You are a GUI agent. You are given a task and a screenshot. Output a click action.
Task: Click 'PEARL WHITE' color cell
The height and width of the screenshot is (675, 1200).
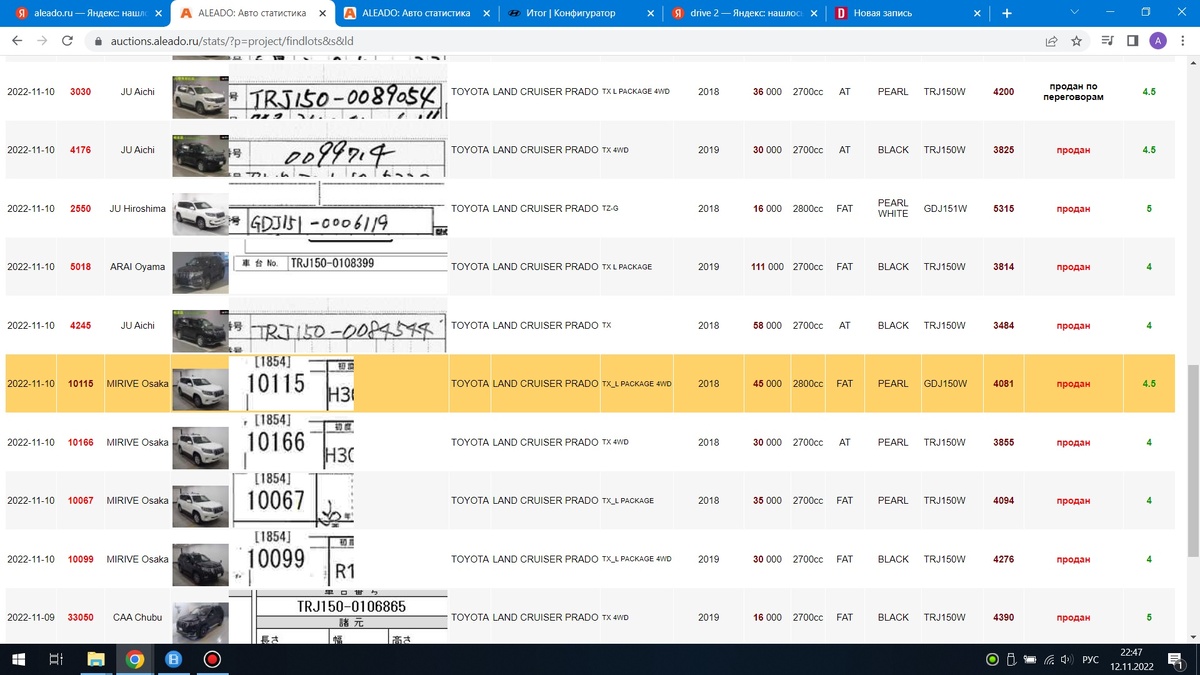coord(893,209)
